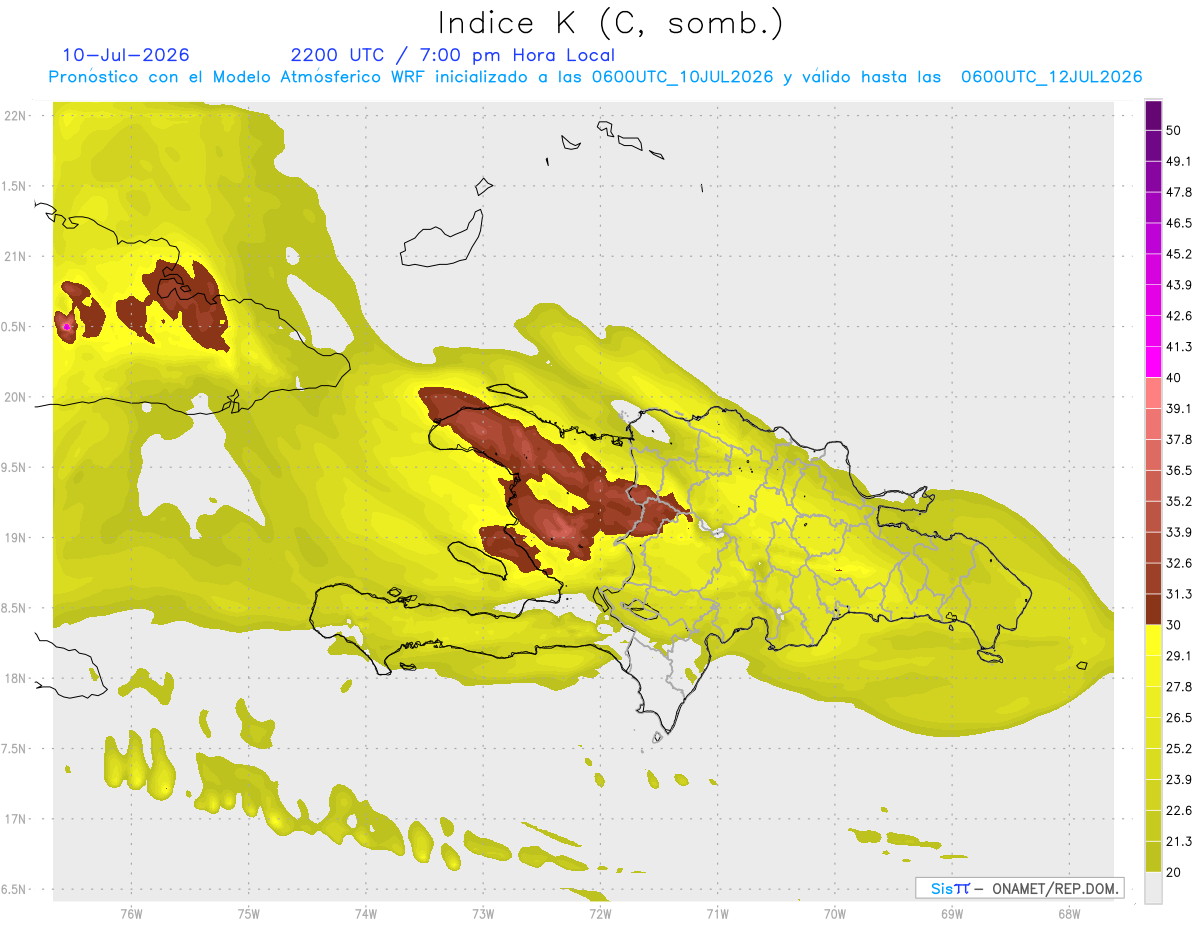Viewport: 1200px width, 927px height.
Task: Click the "37.8" colorbar label
Action: point(1179,439)
